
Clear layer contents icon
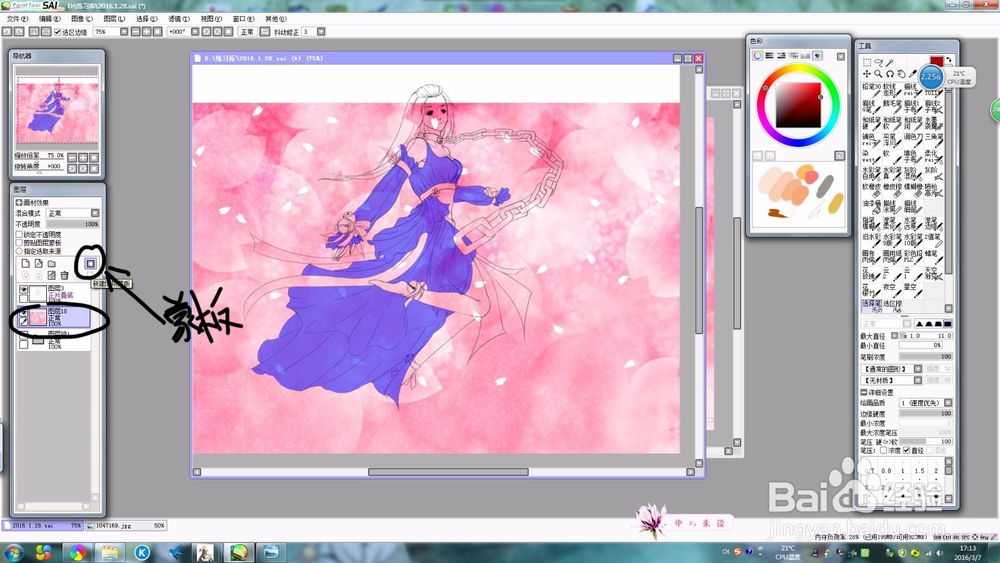(52, 275)
